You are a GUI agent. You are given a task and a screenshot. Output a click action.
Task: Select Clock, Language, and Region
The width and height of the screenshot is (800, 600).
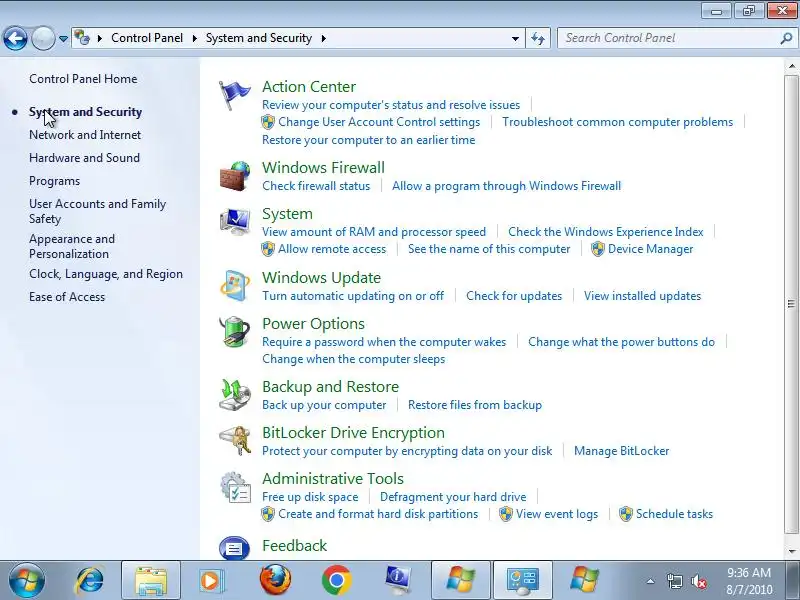(106, 274)
